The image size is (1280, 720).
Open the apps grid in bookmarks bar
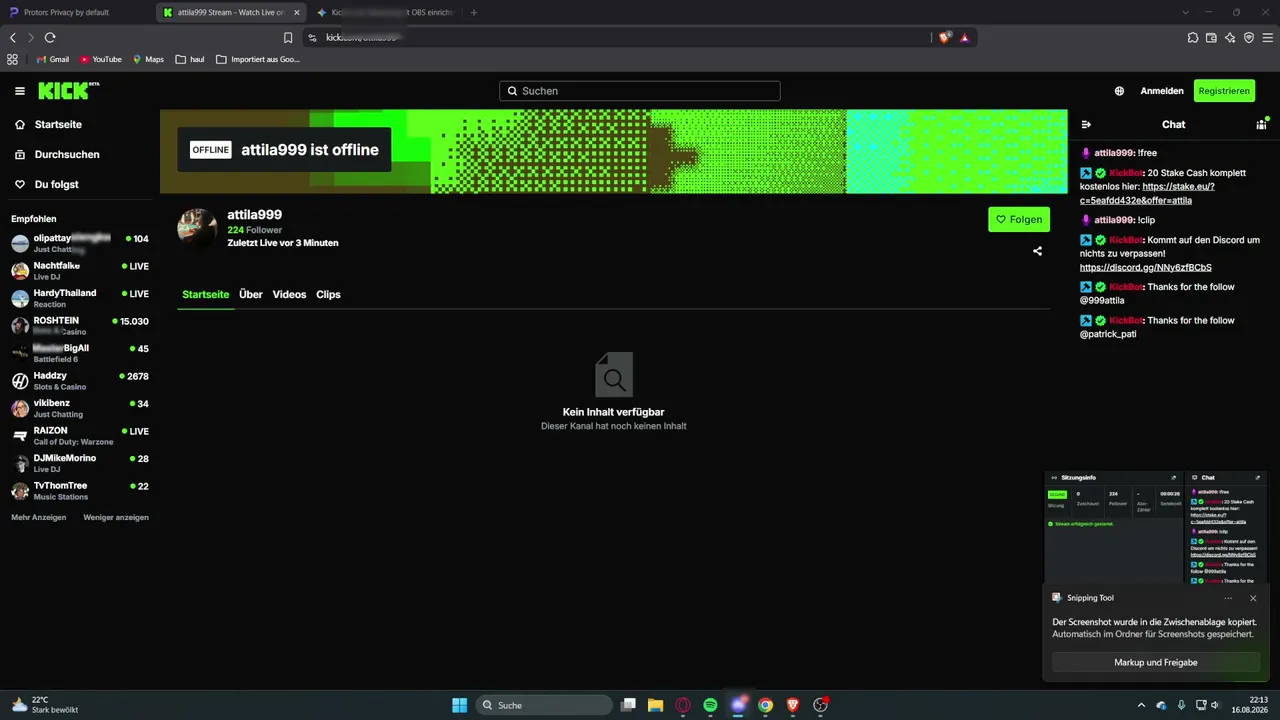[x=12, y=59]
